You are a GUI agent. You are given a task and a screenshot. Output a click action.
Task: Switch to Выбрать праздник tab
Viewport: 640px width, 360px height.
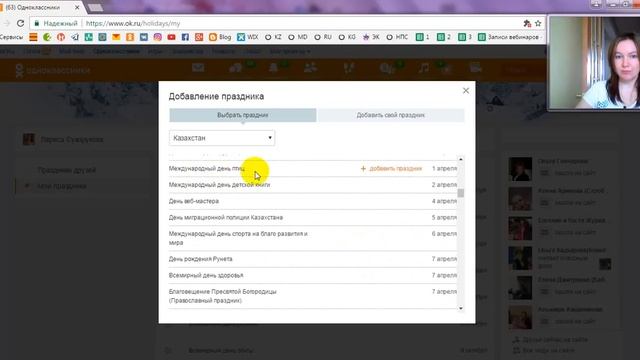pyautogui.click(x=242, y=115)
